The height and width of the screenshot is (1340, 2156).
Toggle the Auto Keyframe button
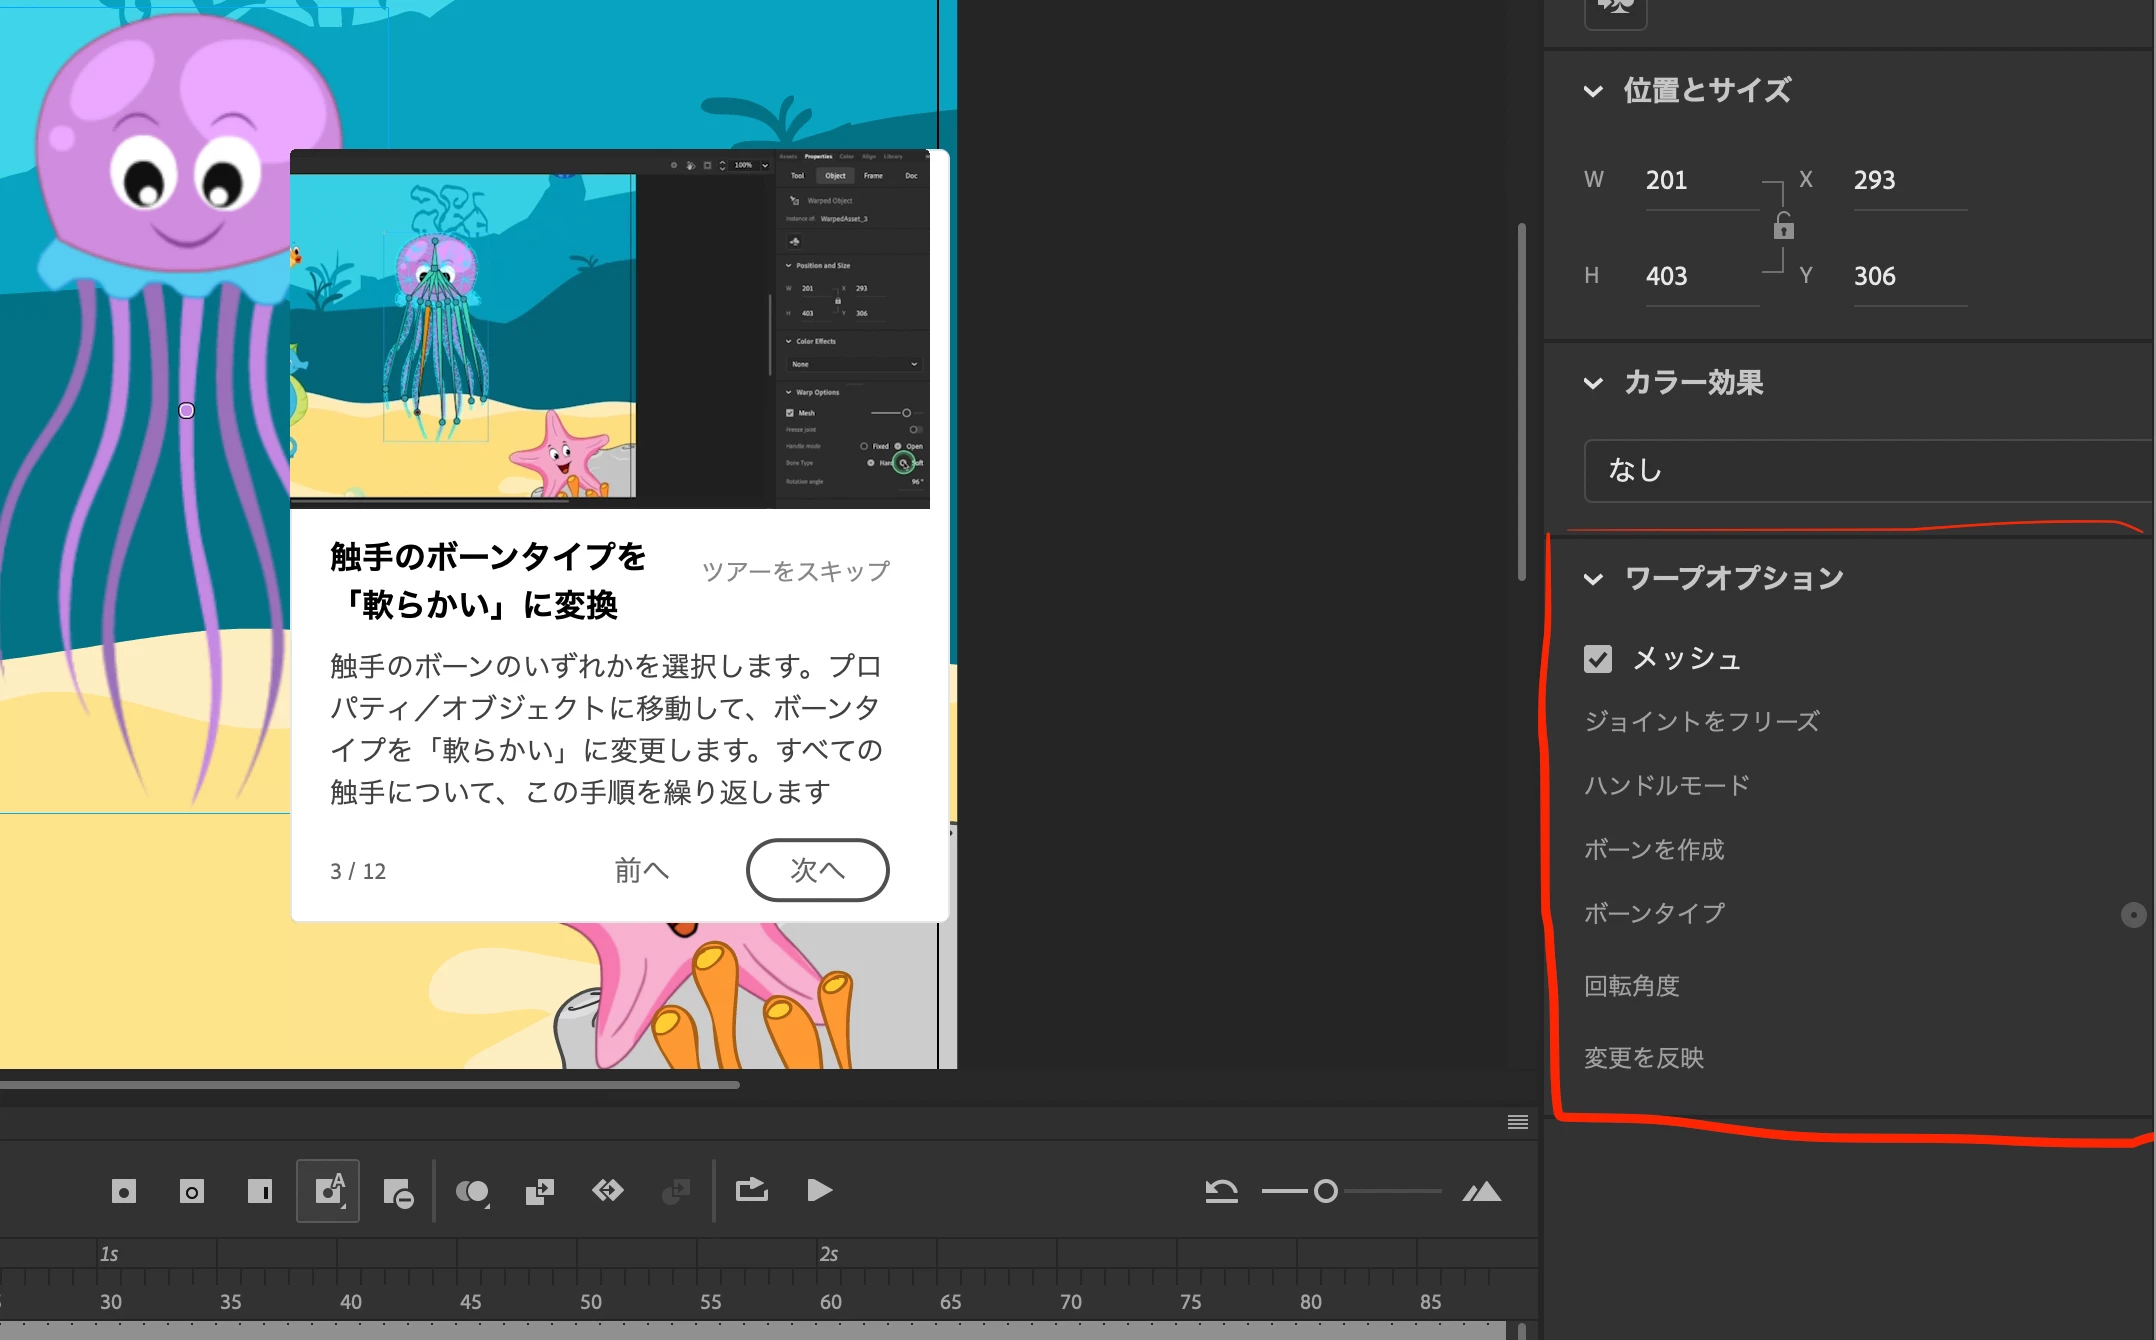coord(328,1190)
